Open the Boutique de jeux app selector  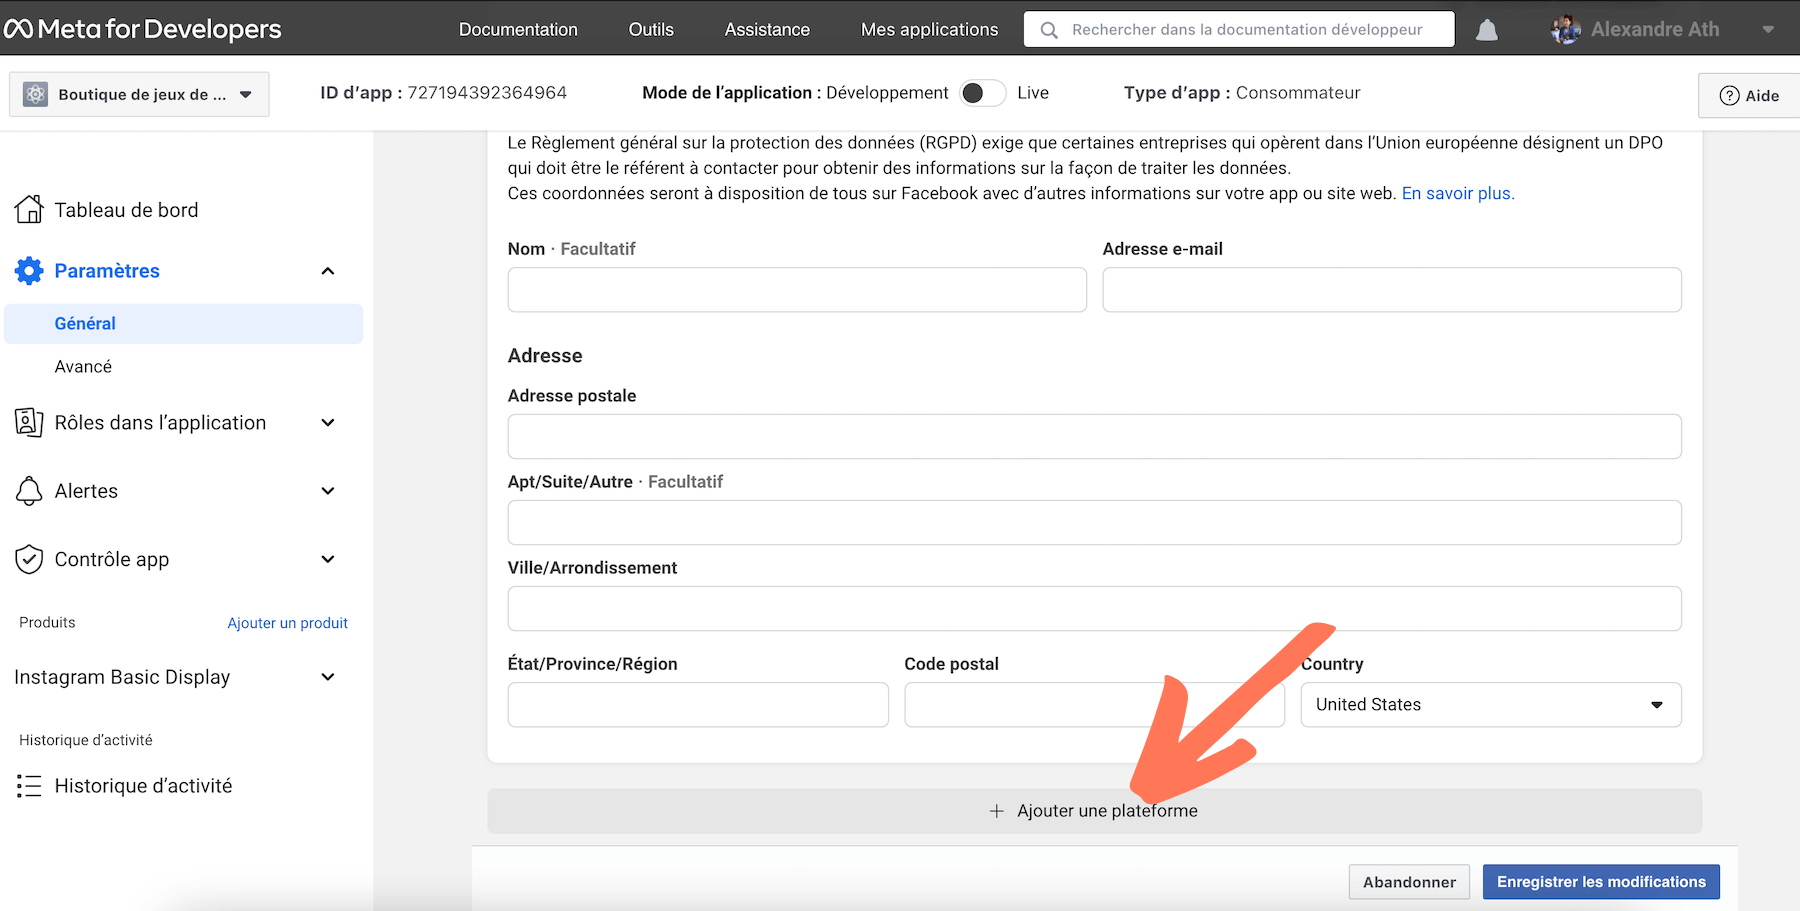(139, 94)
